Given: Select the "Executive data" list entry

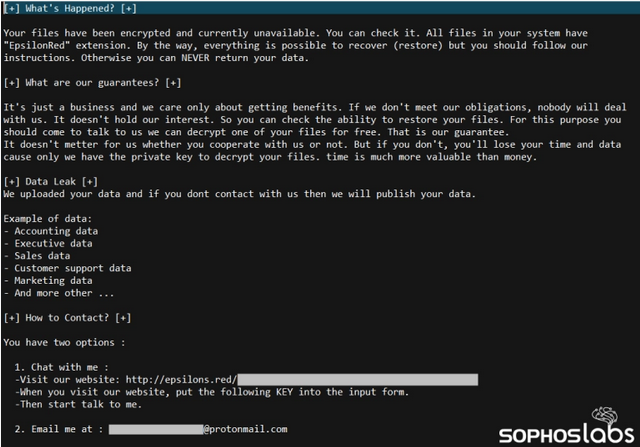Looking at the screenshot, I should click(52, 243).
